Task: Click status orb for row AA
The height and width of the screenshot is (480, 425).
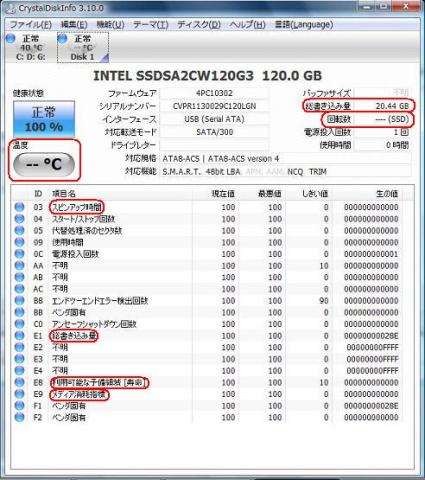Action: tap(20, 265)
